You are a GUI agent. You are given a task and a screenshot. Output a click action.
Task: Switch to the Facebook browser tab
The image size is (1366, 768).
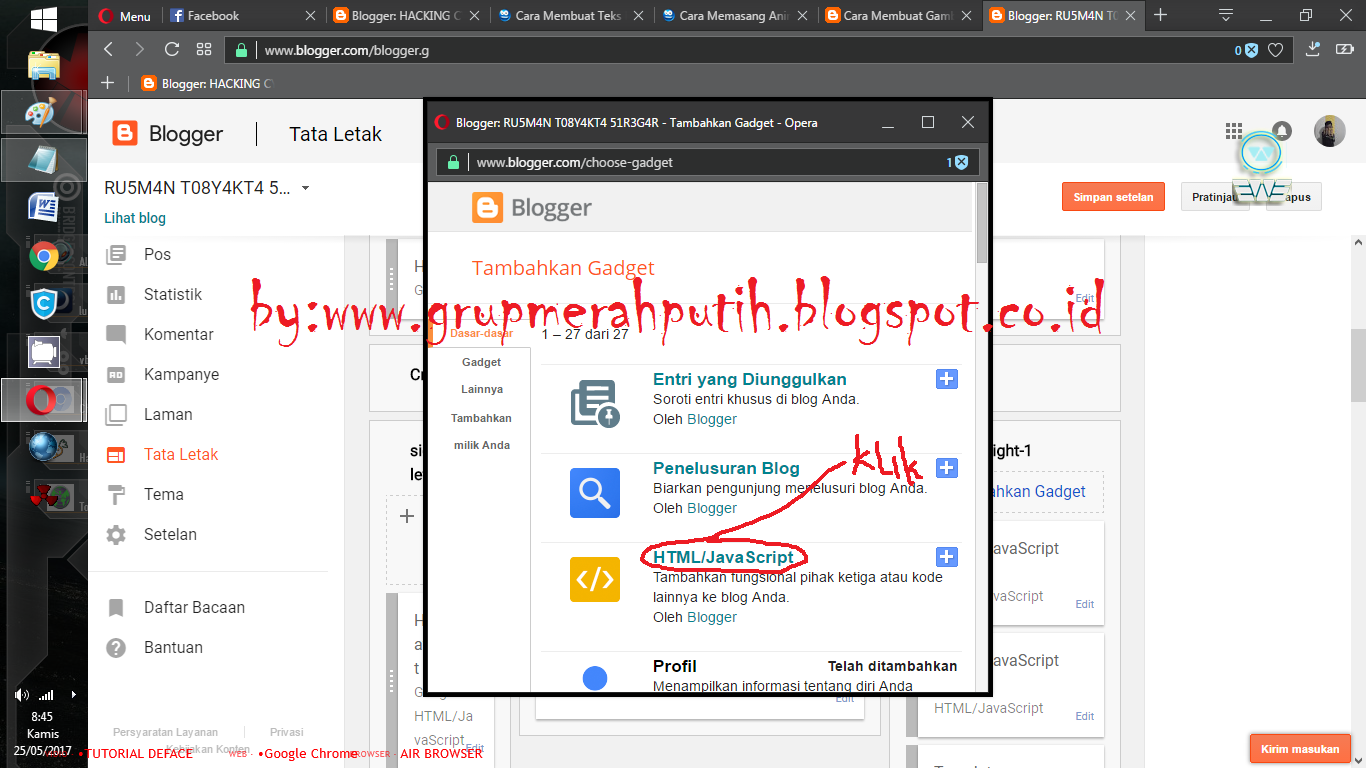click(241, 16)
